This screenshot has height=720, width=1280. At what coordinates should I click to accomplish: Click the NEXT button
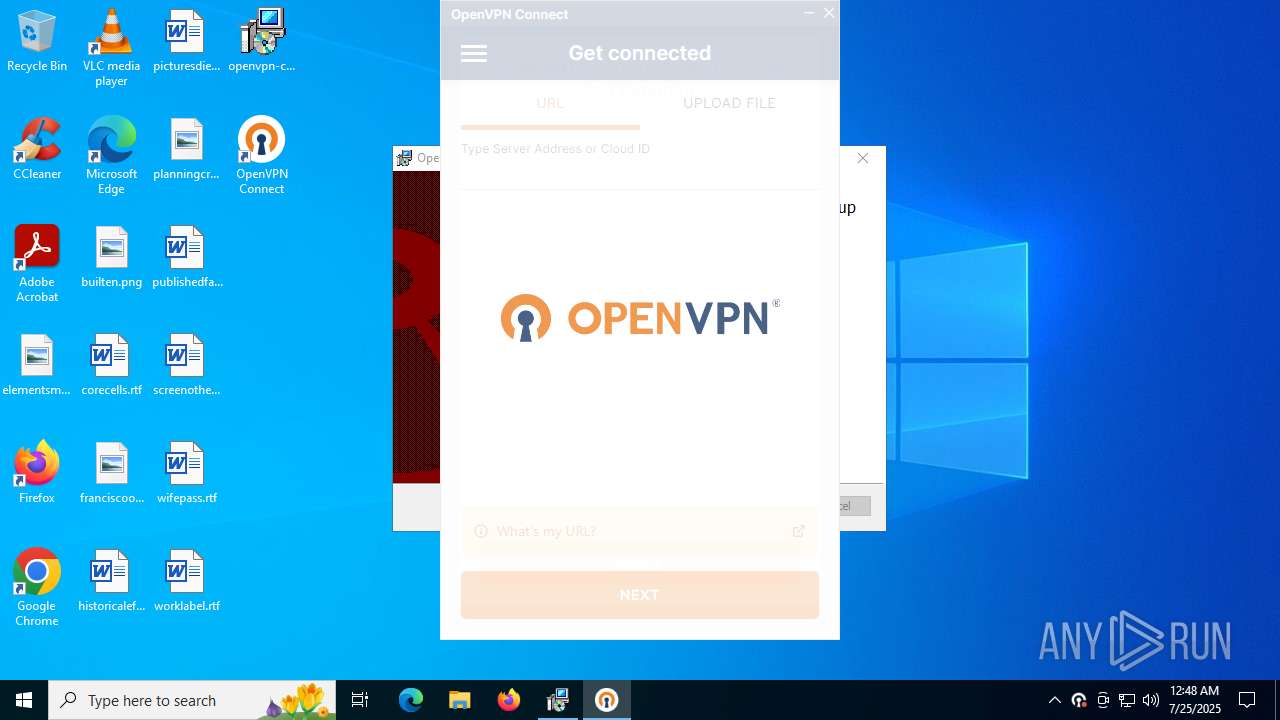(640, 595)
